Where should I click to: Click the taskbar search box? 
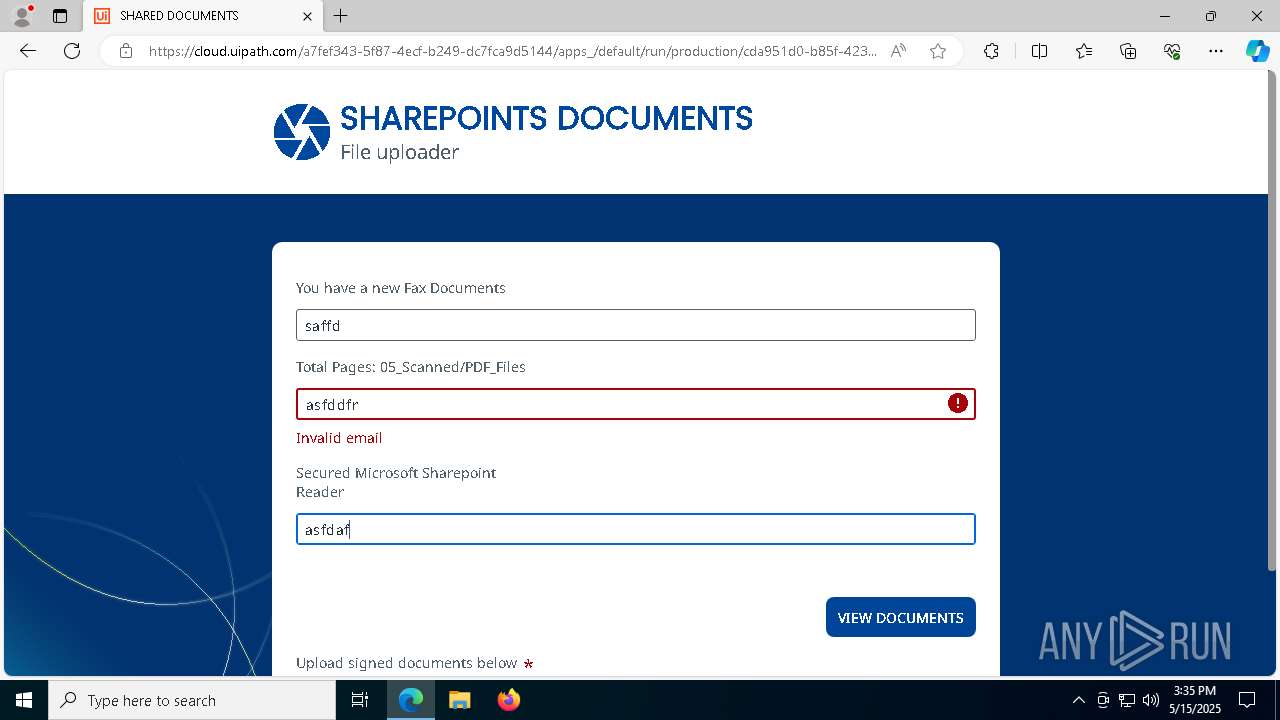192,700
